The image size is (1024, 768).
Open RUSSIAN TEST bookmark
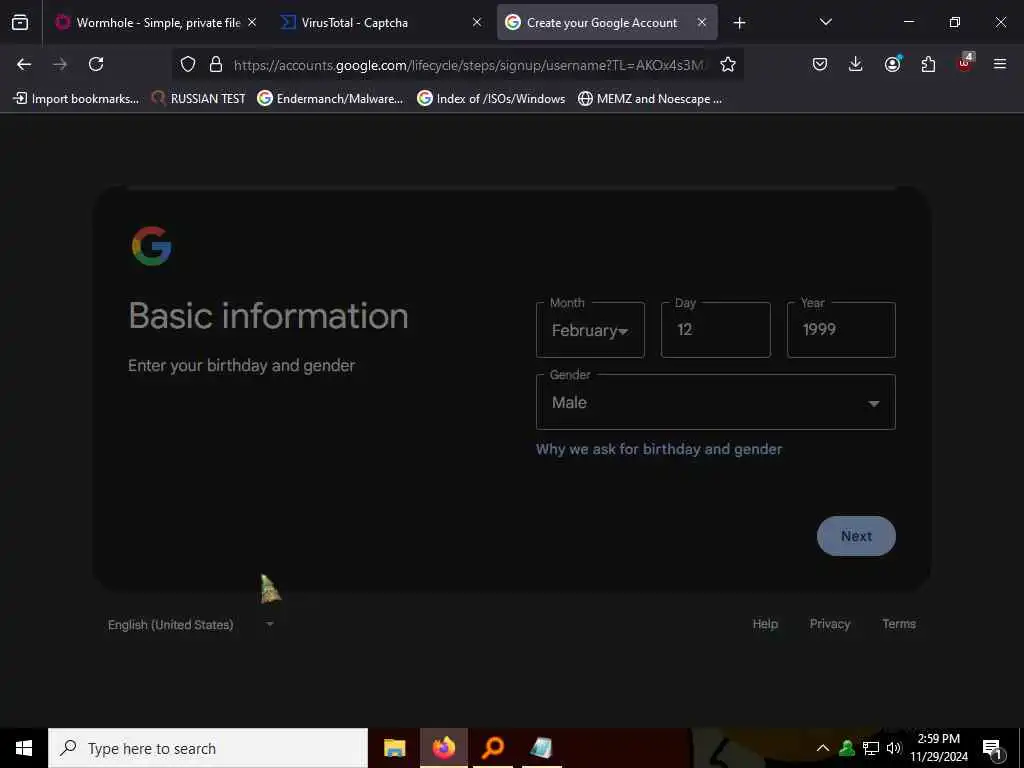pos(199,99)
